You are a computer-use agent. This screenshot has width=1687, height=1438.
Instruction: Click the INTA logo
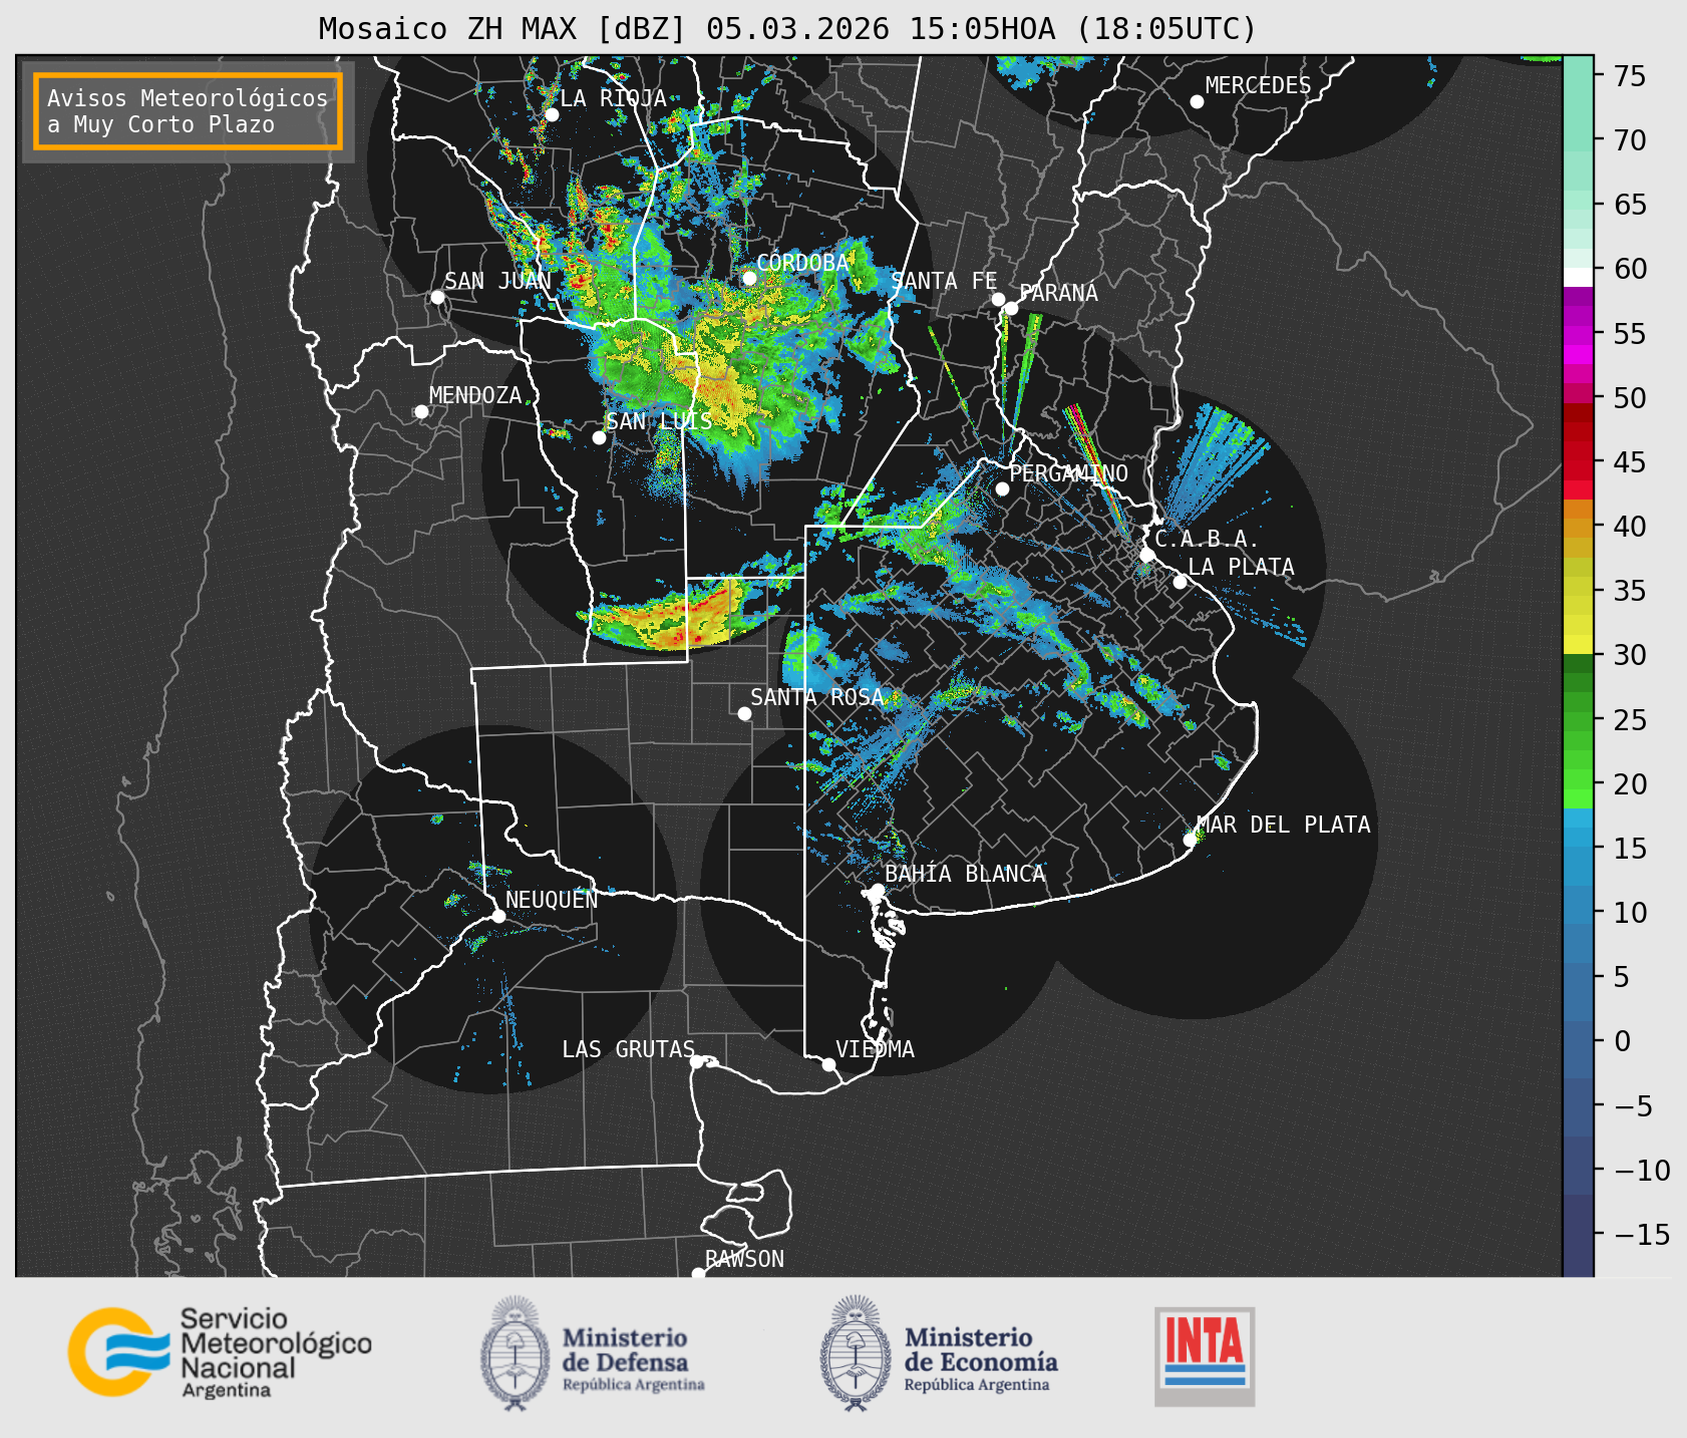[x=1204, y=1356]
